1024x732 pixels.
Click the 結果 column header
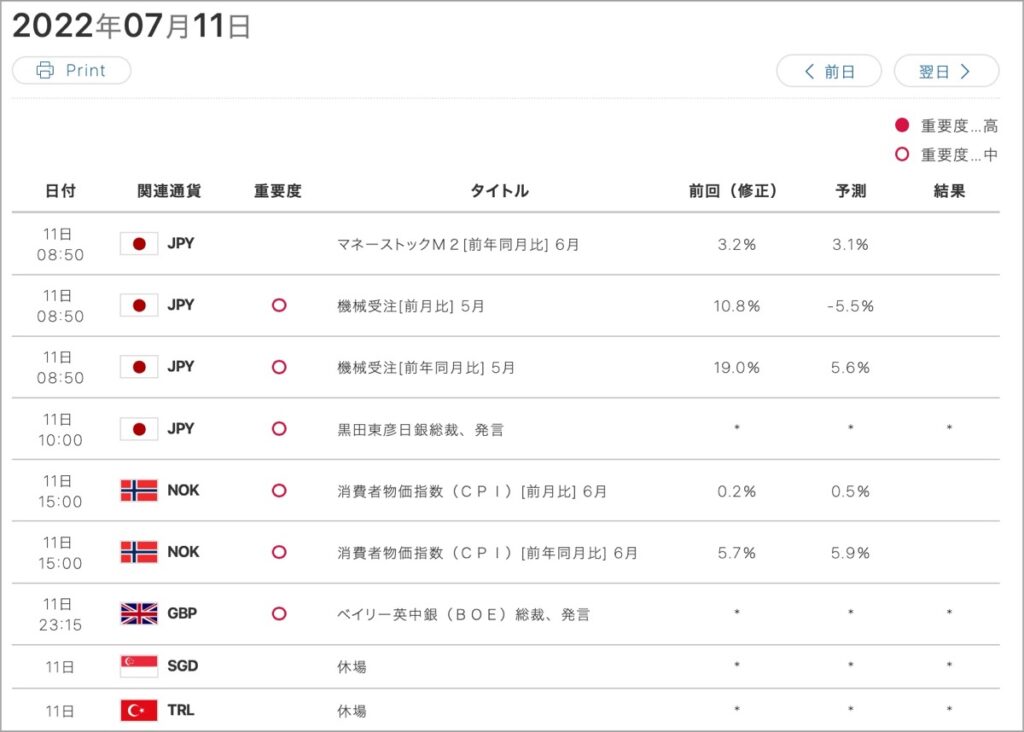949,191
